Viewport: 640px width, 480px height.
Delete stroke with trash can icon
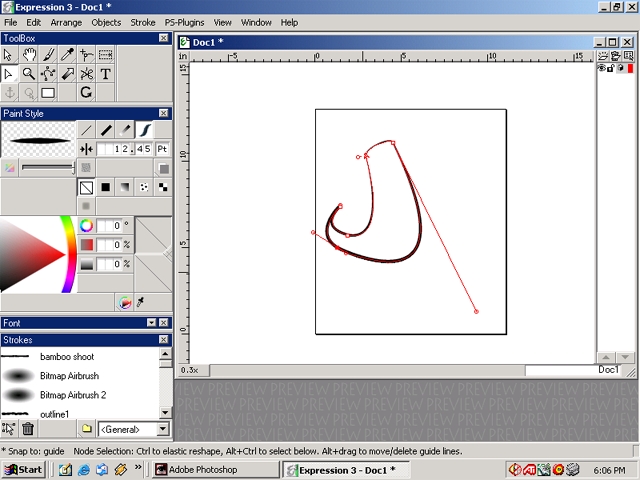coord(28,429)
